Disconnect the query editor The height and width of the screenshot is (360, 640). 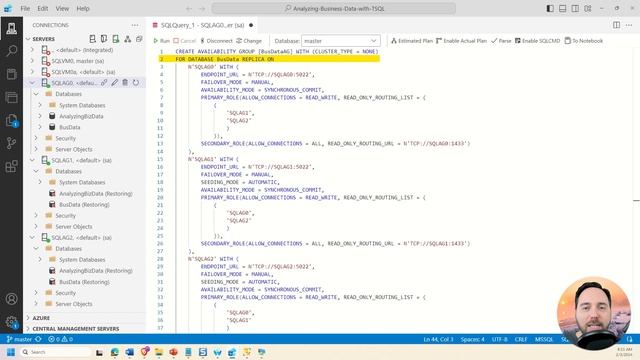[x=216, y=41]
